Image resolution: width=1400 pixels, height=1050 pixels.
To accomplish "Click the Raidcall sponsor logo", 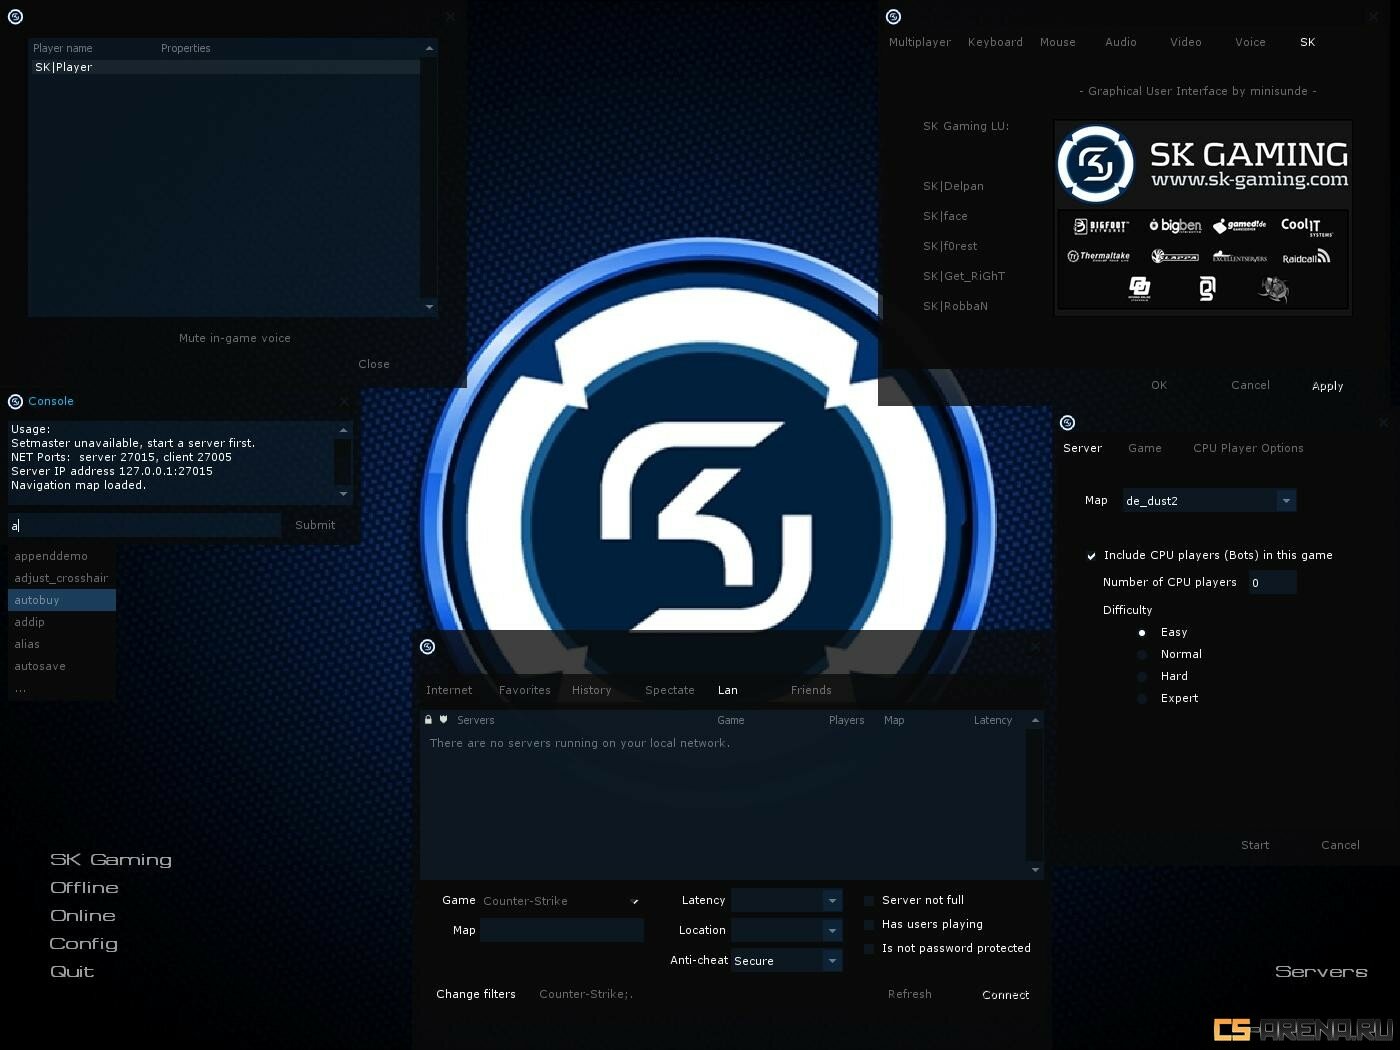I will 1306,257.
